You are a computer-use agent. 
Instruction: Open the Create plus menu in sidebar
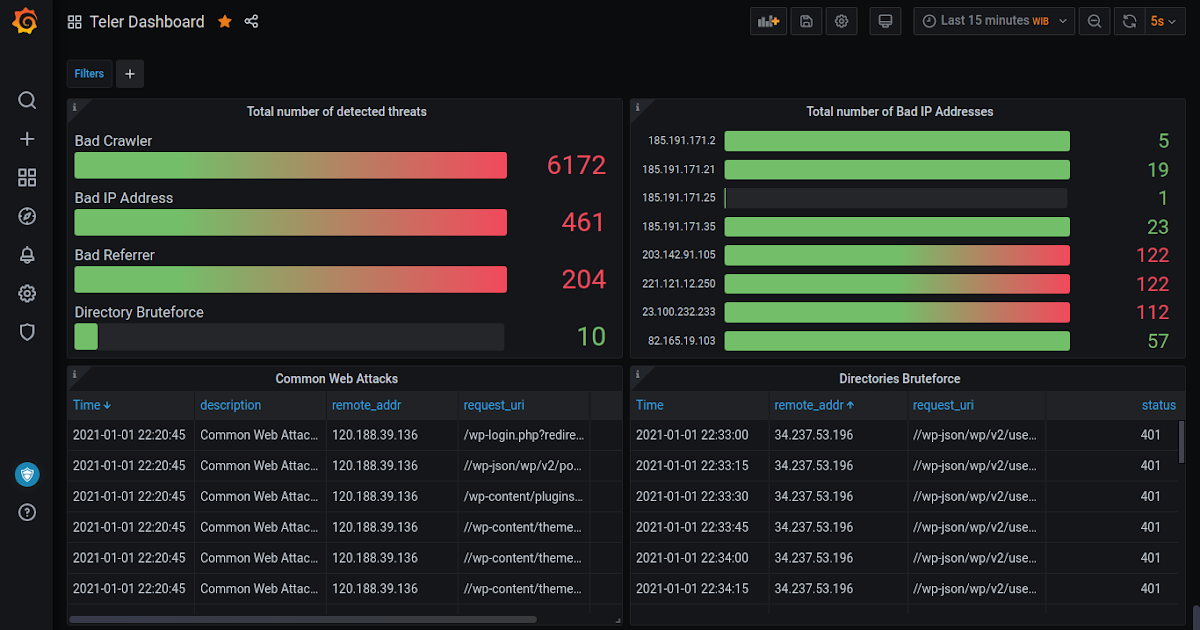27,139
